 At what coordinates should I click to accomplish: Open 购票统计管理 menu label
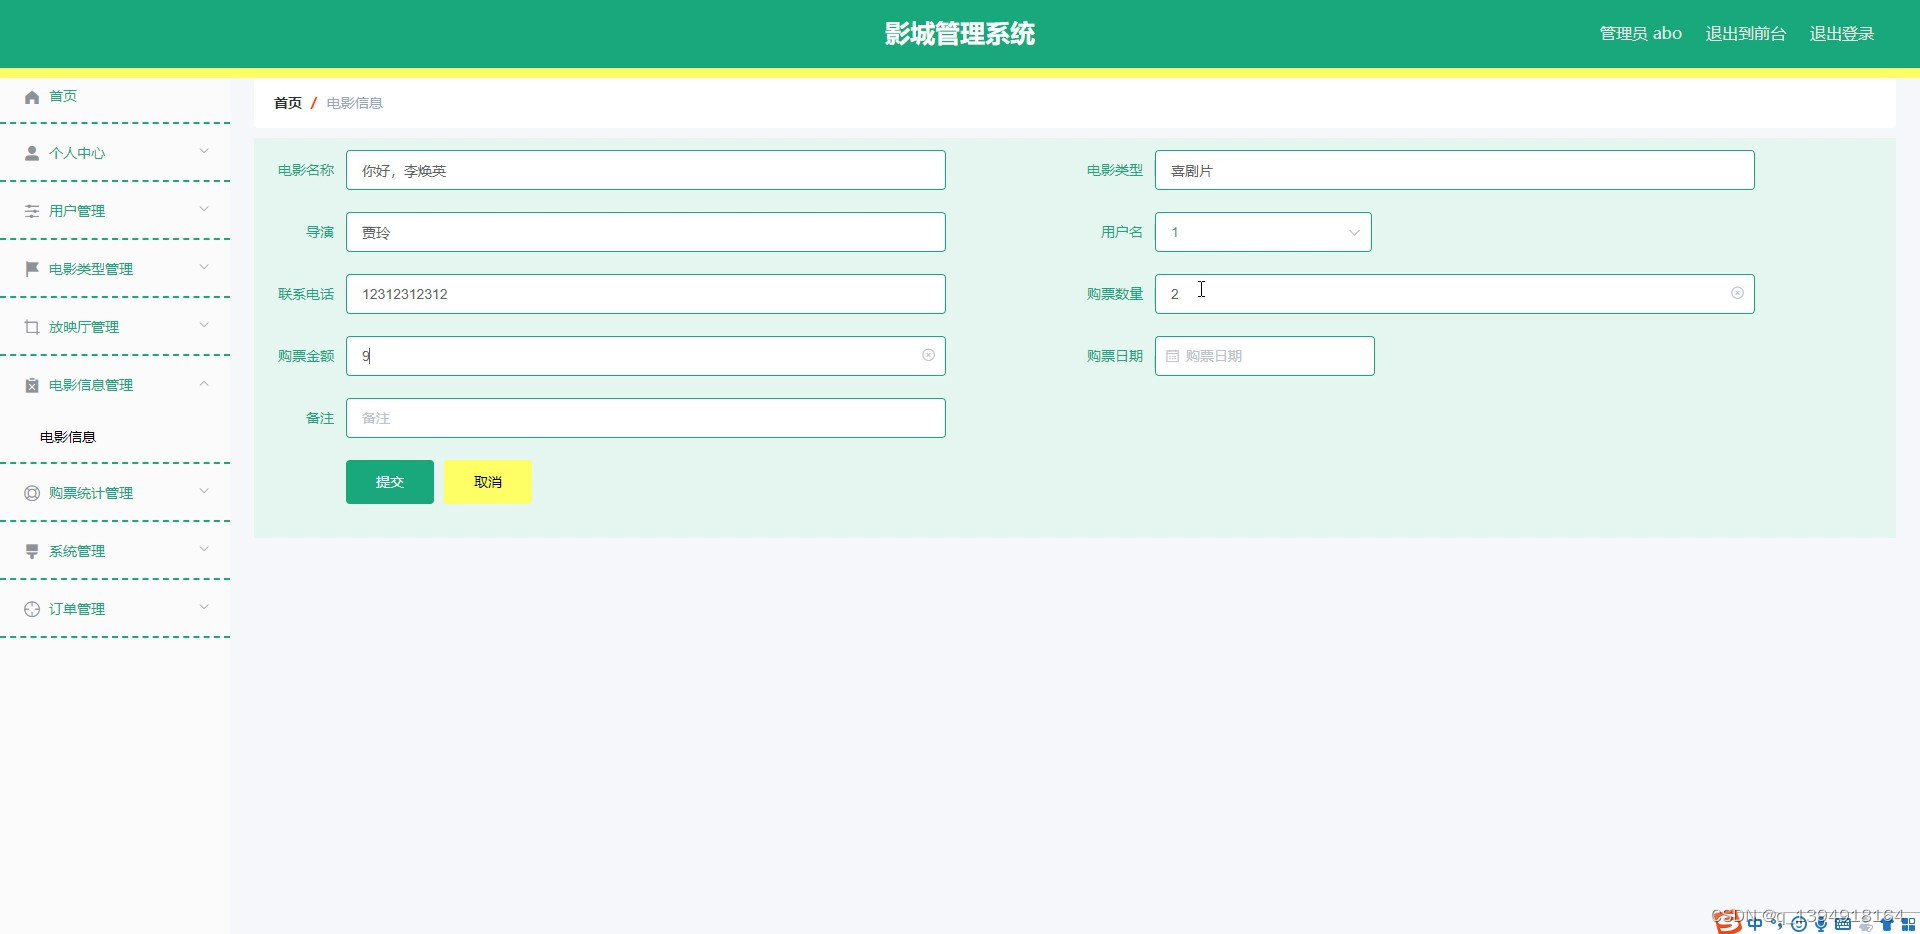91,493
